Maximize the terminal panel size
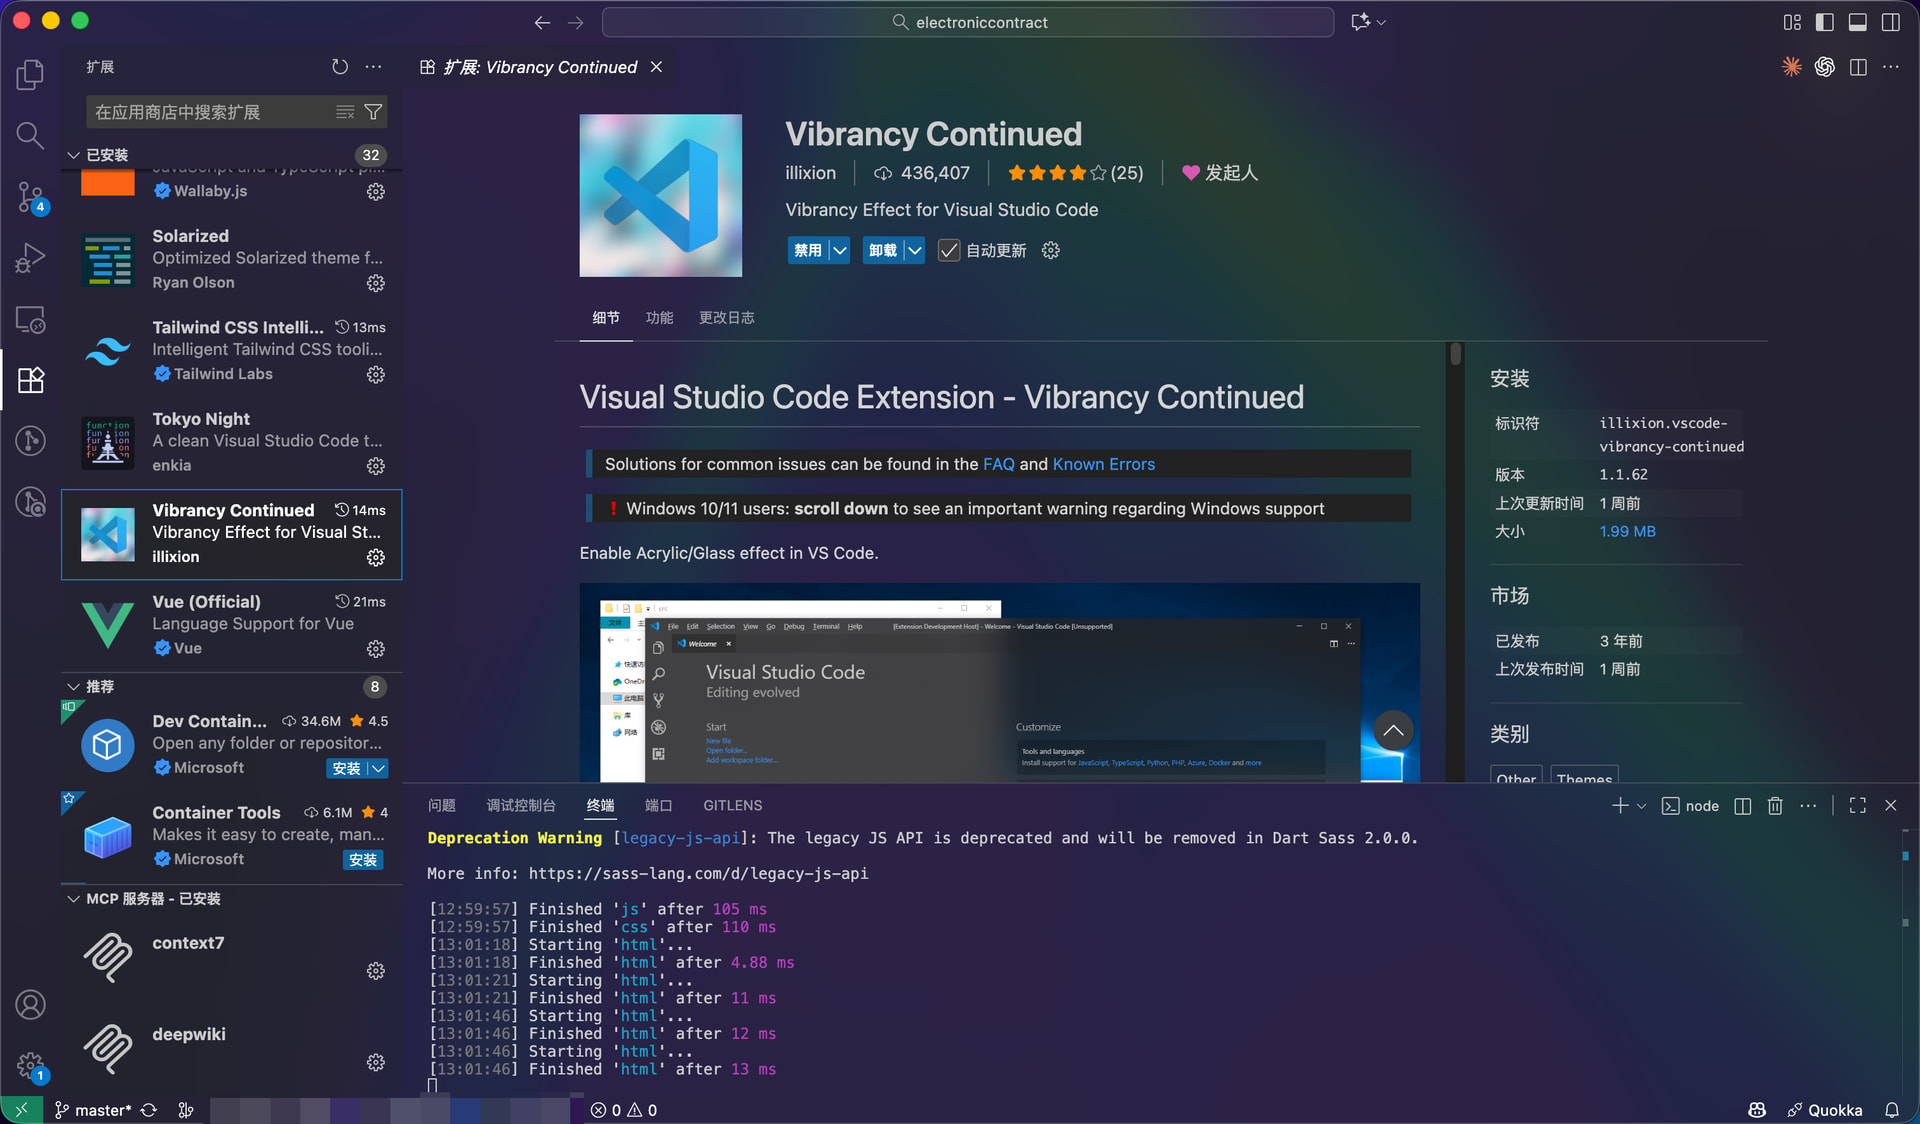 pyautogui.click(x=1858, y=806)
